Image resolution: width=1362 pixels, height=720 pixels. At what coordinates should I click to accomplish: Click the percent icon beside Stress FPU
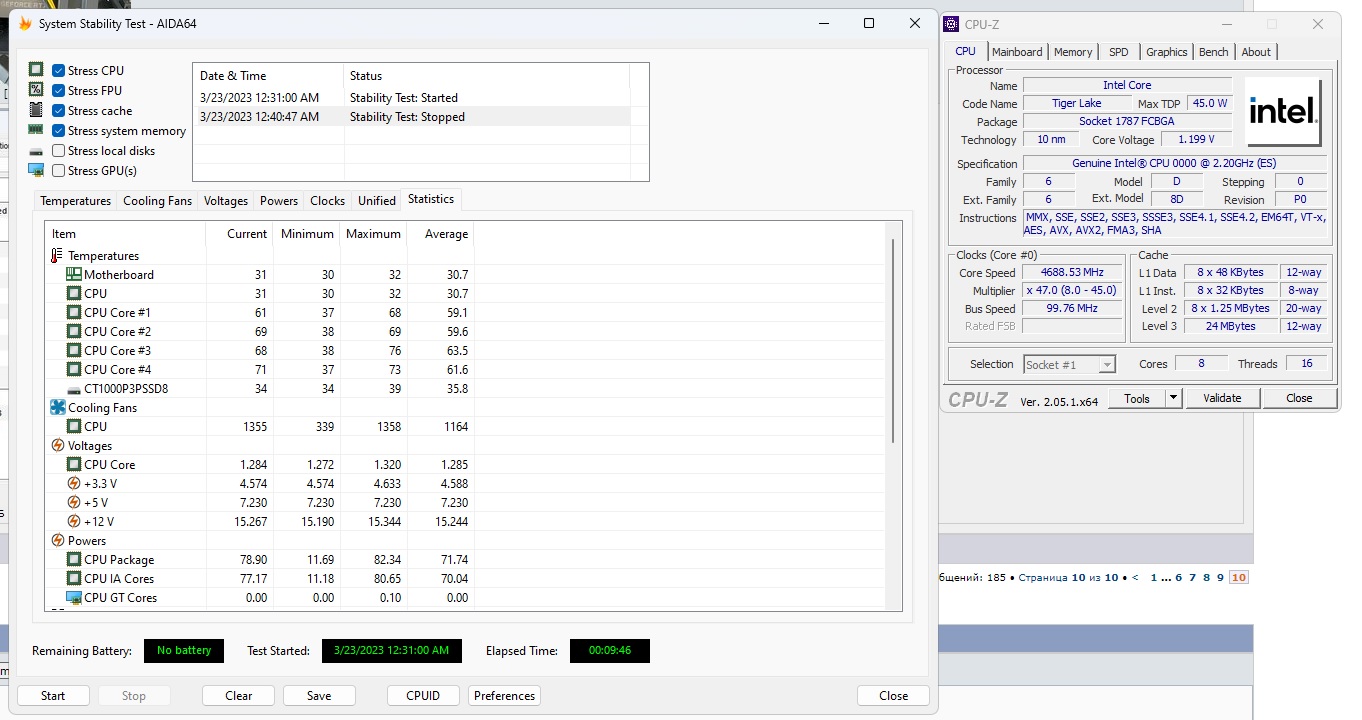(x=36, y=90)
